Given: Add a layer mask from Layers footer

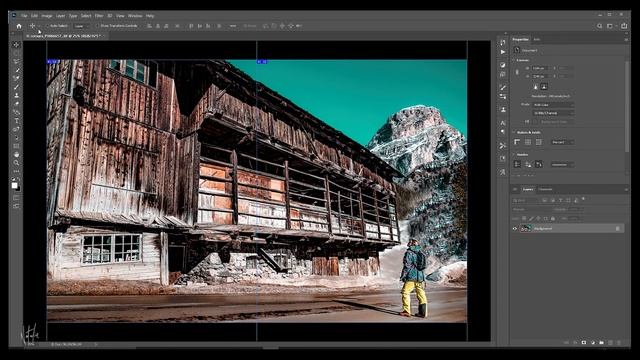Looking at the screenshot, I should point(584,343).
